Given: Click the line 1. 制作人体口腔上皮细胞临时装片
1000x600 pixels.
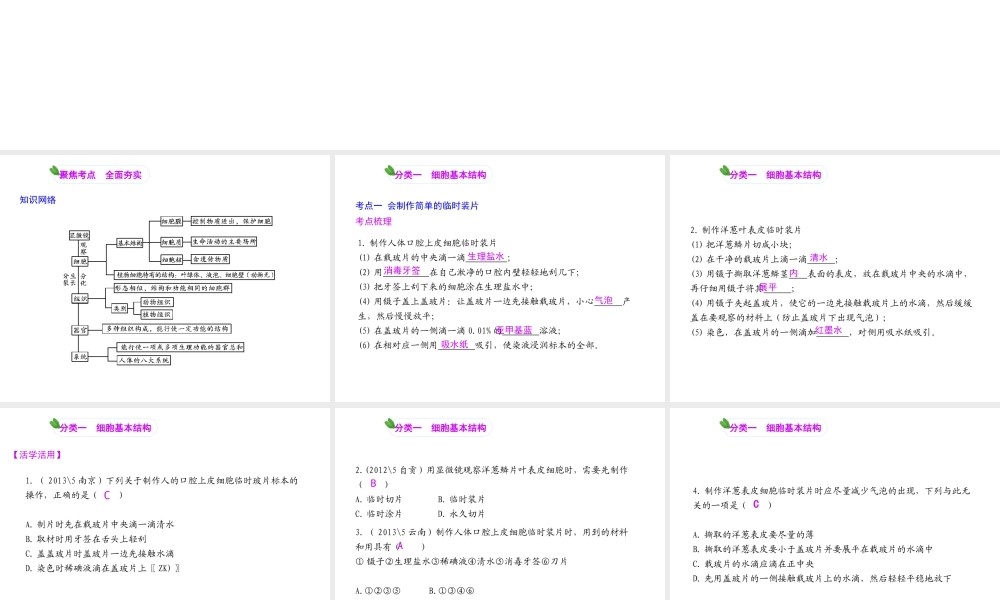Looking at the screenshot, I should [427, 243].
